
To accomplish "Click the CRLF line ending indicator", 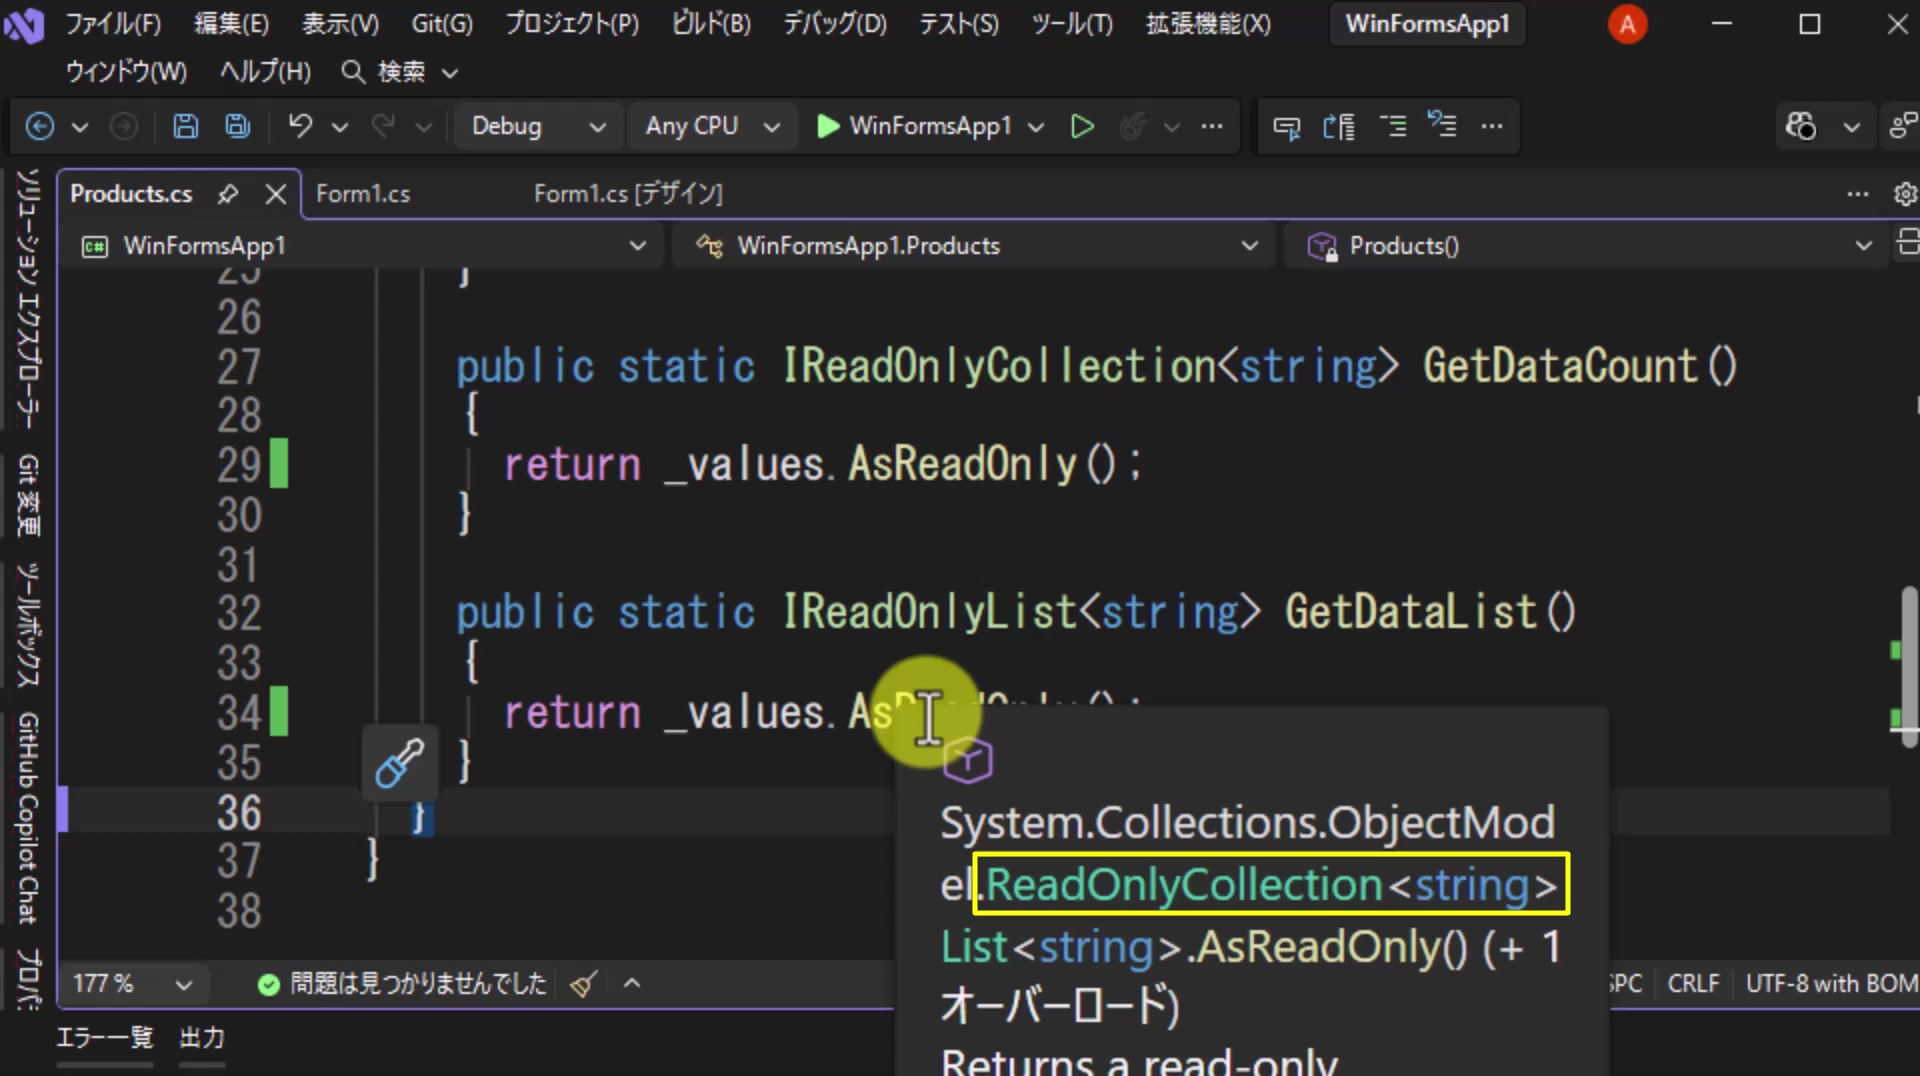I will pos(1693,984).
